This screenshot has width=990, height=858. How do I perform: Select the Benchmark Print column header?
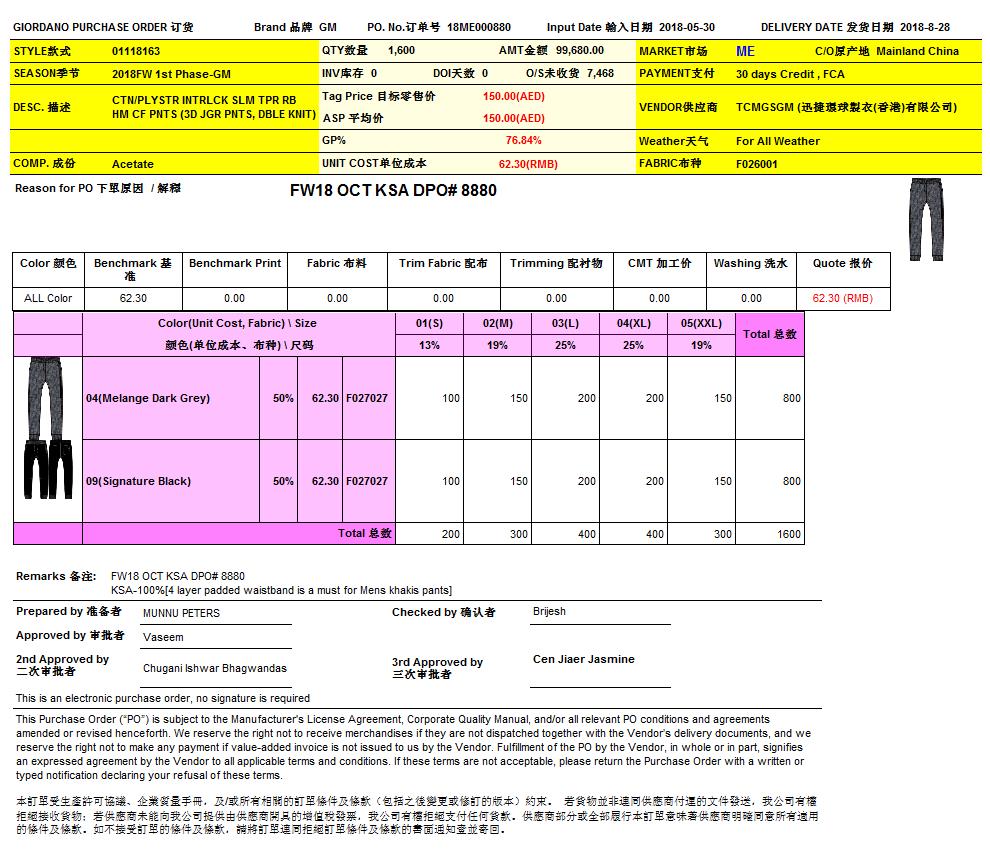point(235,263)
